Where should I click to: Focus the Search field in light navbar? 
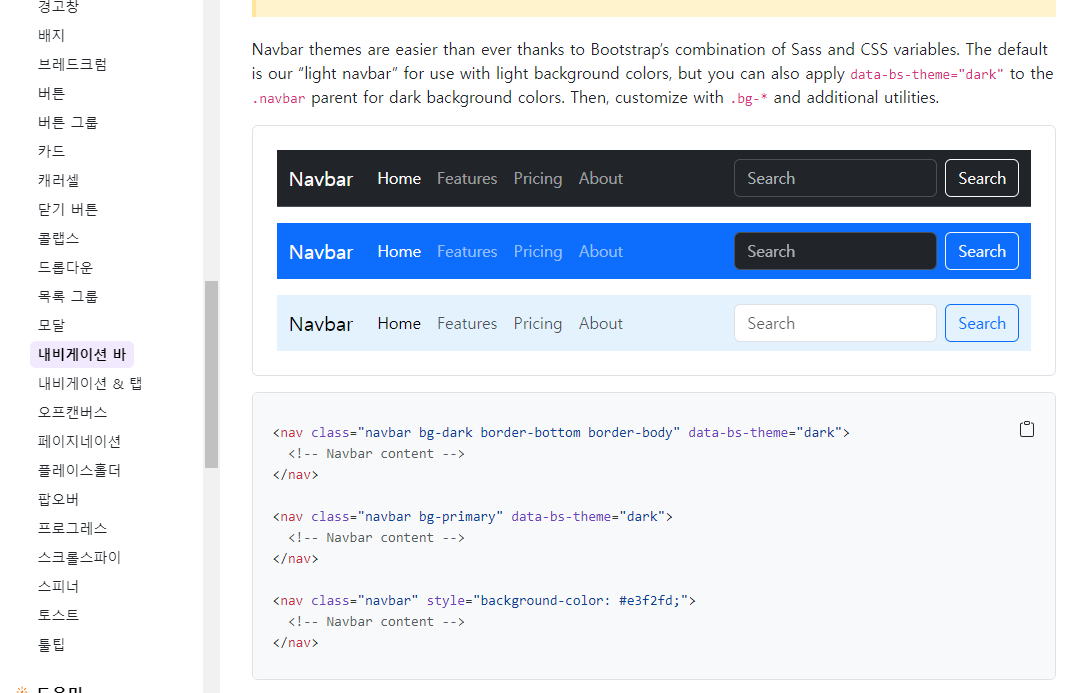pyautogui.click(x=835, y=323)
